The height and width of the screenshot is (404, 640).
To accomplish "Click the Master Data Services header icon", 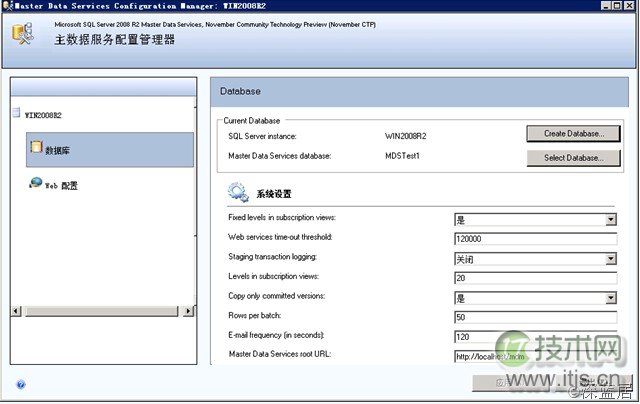I will pyautogui.click(x=22, y=34).
